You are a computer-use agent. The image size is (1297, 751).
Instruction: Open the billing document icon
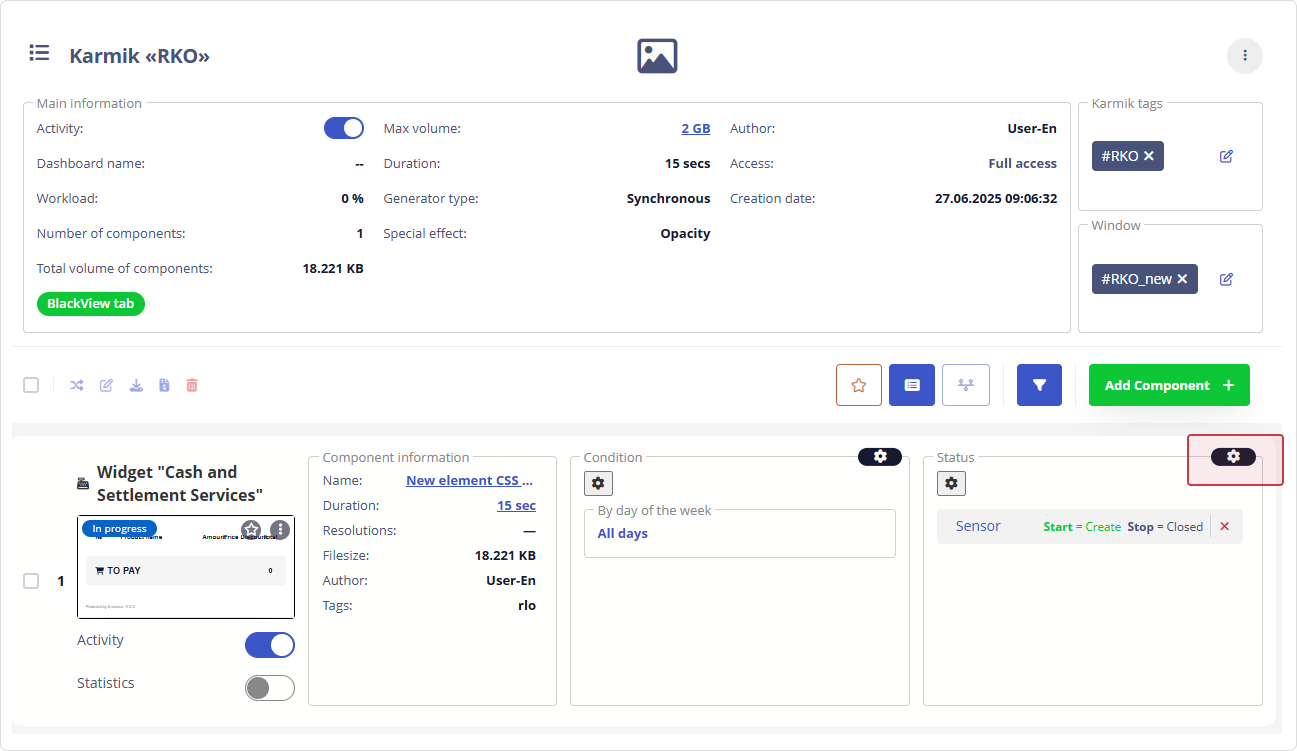(x=163, y=385)
